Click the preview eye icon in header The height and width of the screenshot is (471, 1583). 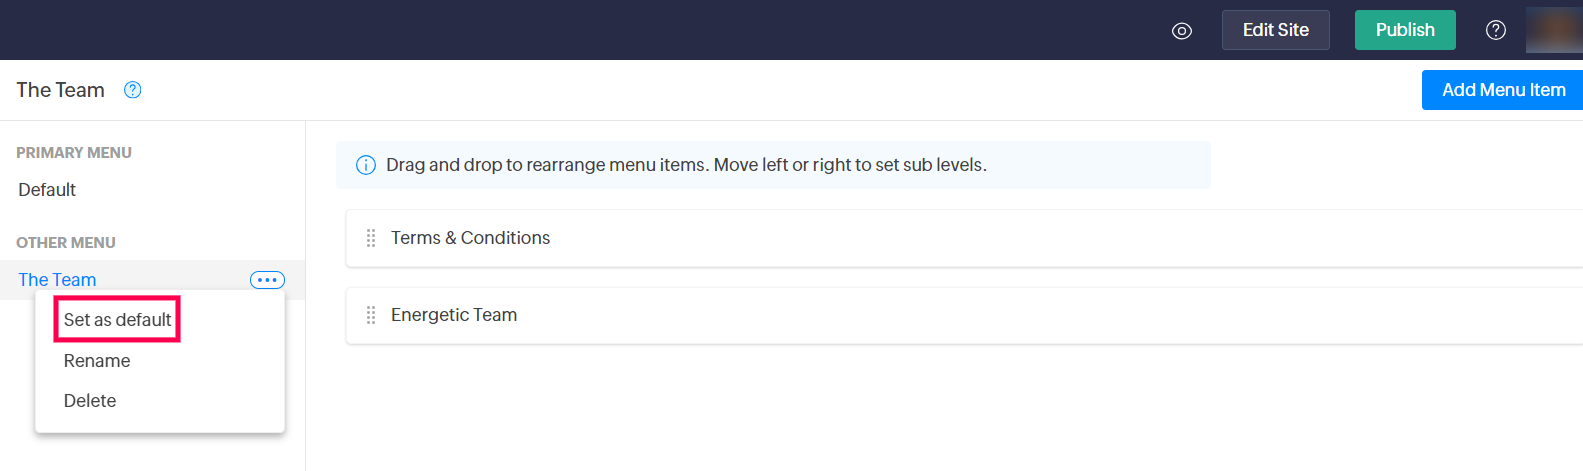[1182, 31]
